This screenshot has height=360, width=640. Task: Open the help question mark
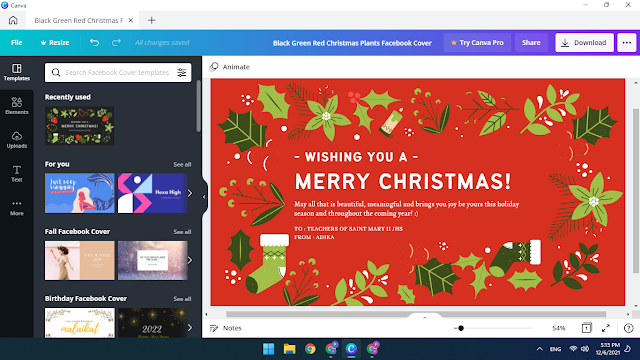pos(628,328)
